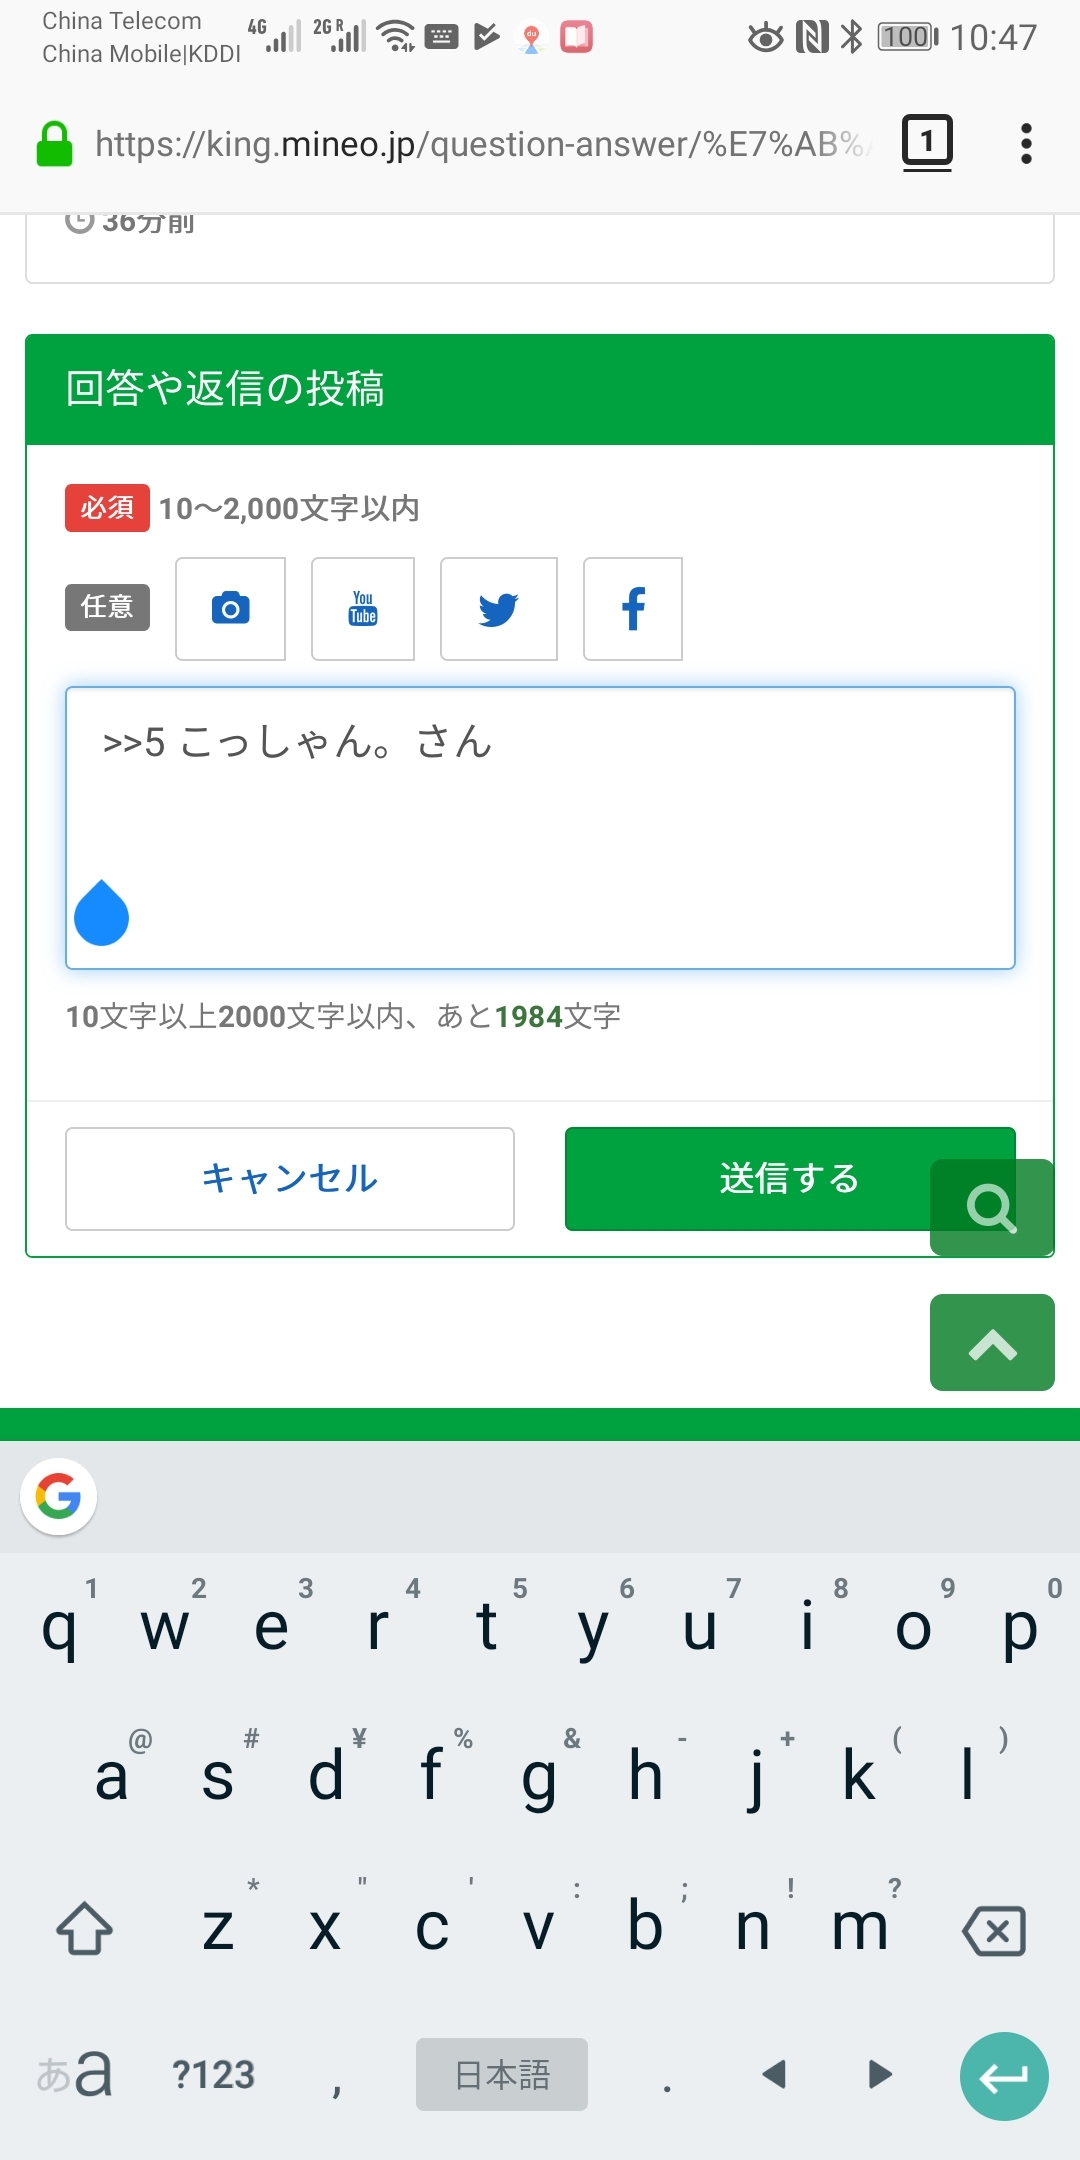The height and width of the screenshot is (2160, 1080).
Task: Switch keyboard between kana and alphabet input
Action: (74, 2074)
